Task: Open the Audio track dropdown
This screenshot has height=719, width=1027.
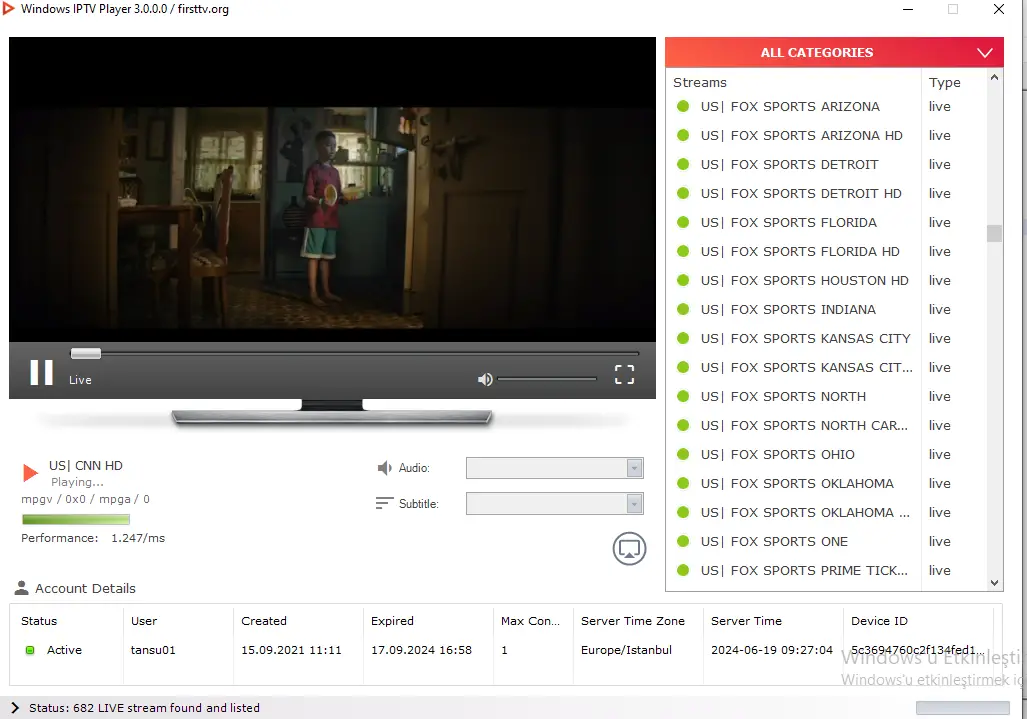Action: click(555, 468)
